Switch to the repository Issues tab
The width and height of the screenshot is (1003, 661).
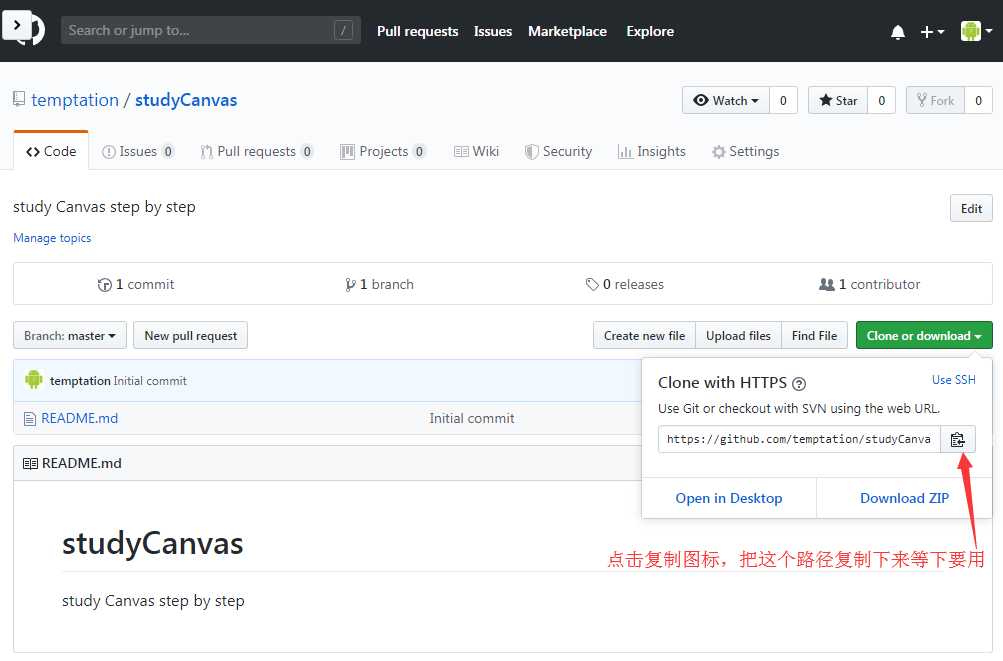(x=138, y=152)
